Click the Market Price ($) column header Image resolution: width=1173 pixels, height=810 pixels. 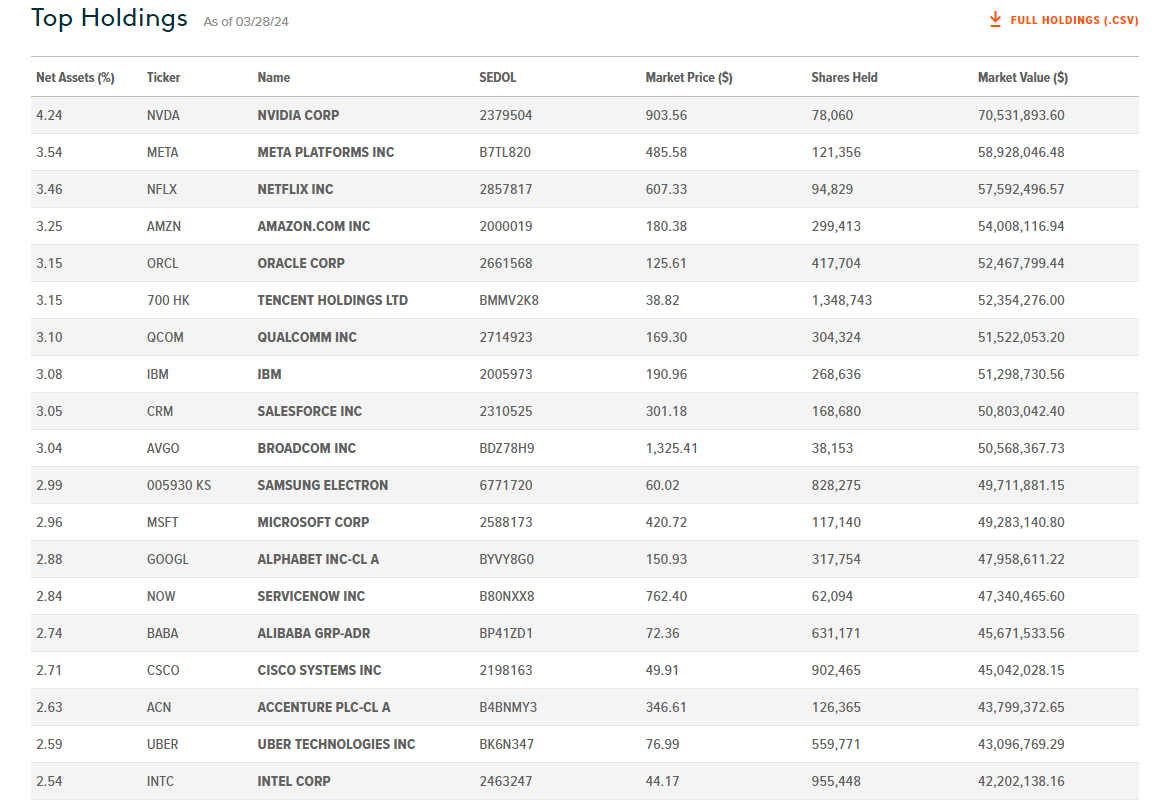[689, 78]
